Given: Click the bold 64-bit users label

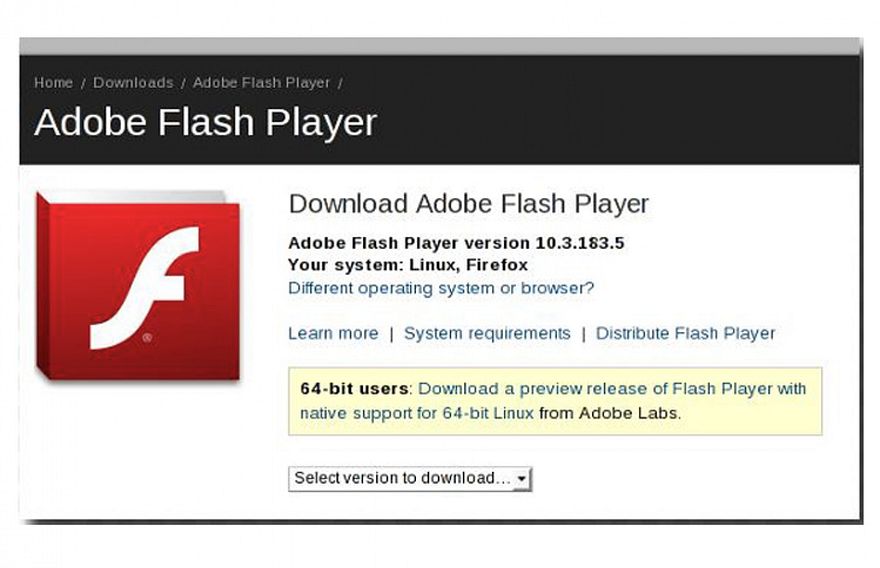Looking at the screenshot, I should pyautogui.click(x=354, y=388).
